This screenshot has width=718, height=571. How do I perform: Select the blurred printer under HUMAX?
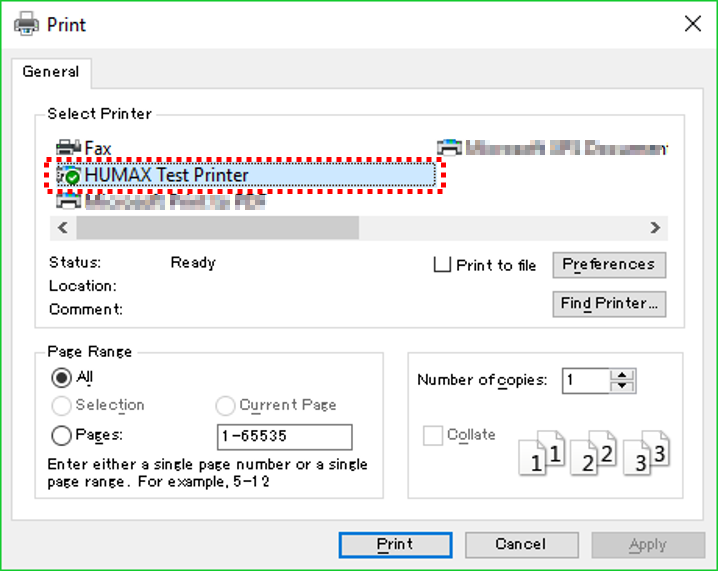(161, 201)
